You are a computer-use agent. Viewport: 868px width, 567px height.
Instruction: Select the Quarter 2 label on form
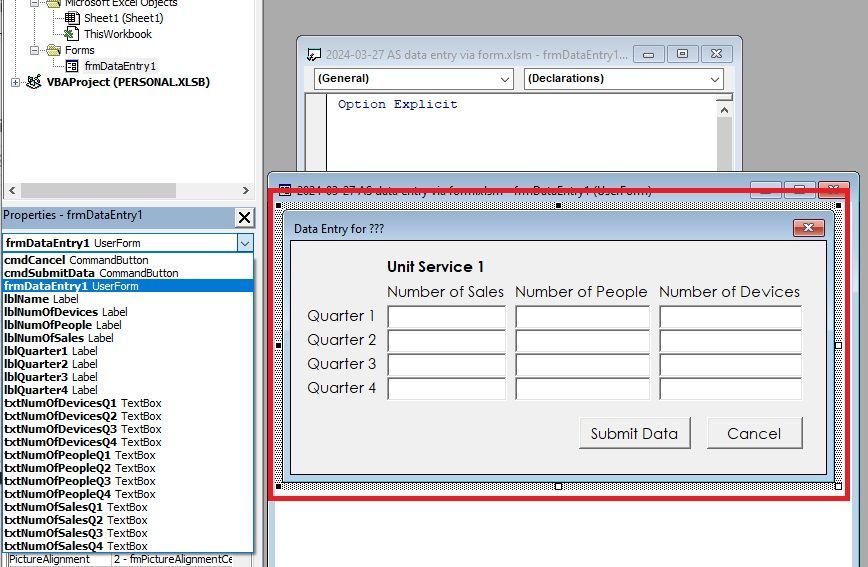pos(342,340)
